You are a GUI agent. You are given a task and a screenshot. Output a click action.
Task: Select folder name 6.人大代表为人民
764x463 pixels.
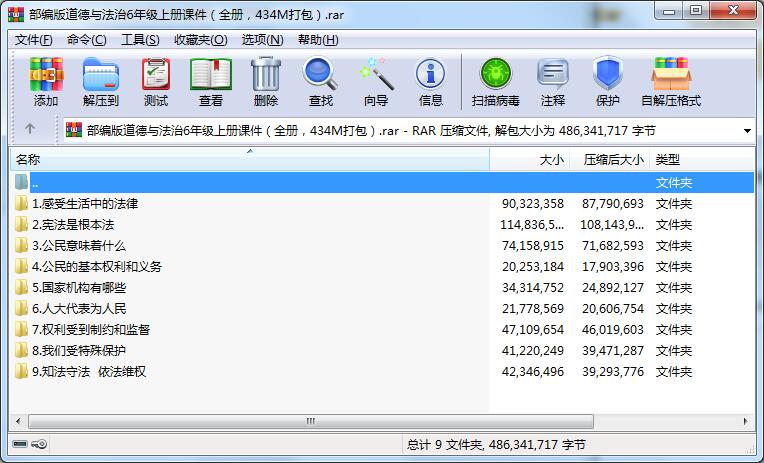pyautogui.click(x=79, y=309)
